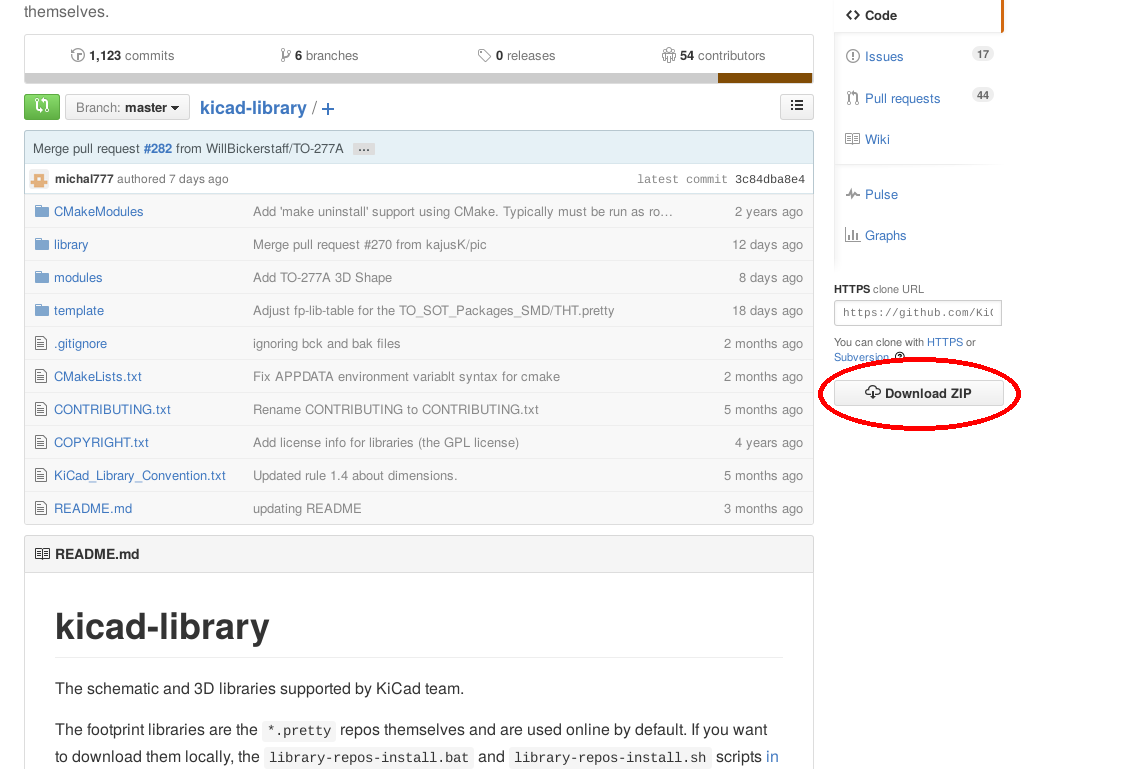Click file icon next to CMakeLists.txt
The width and height of the screenshot is (1128, 769).
[x=41, y=377]
